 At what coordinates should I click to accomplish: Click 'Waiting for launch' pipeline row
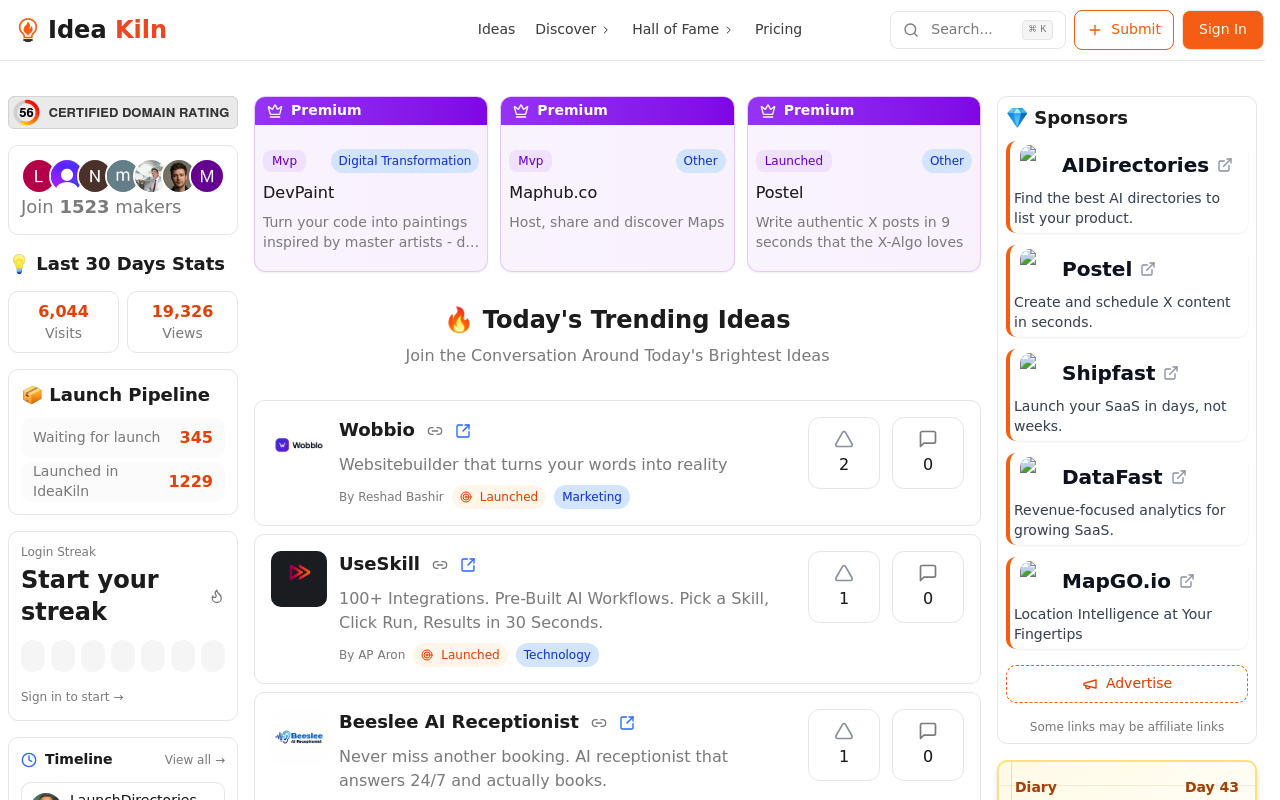[123, 437]
